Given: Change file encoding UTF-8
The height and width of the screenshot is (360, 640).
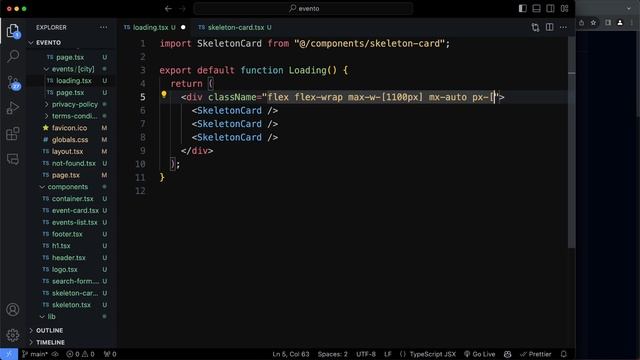Looking at the screenshot, I should click(x=366, y=354).
